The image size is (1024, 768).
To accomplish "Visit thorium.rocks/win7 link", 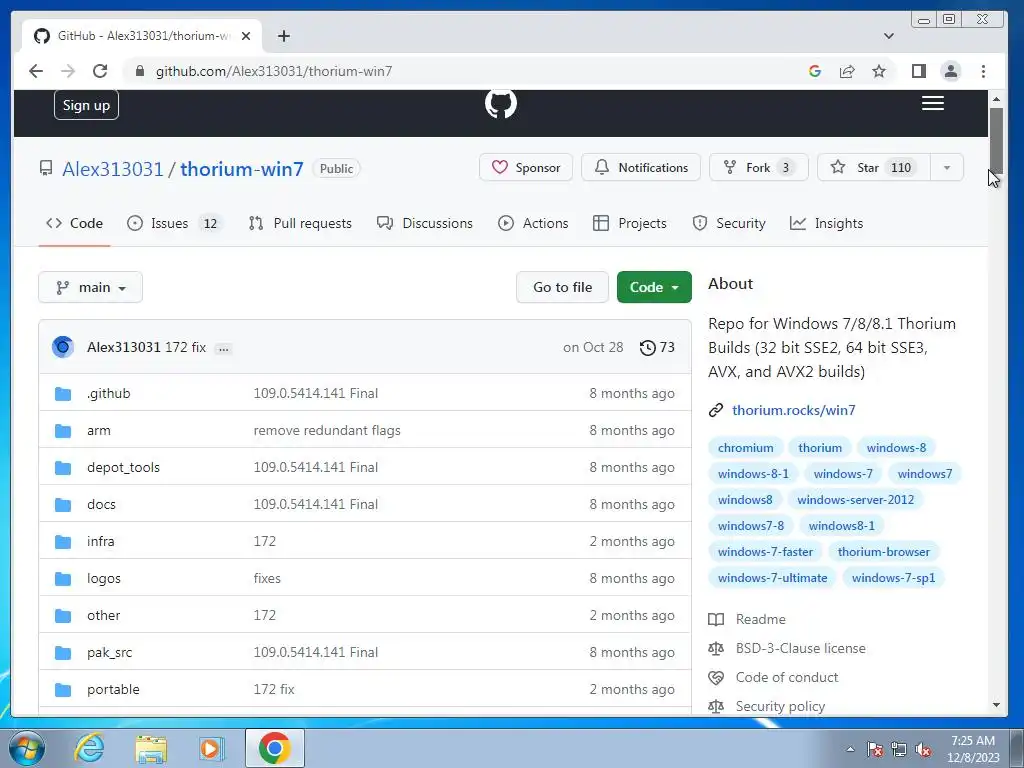I will click(793, 410).
